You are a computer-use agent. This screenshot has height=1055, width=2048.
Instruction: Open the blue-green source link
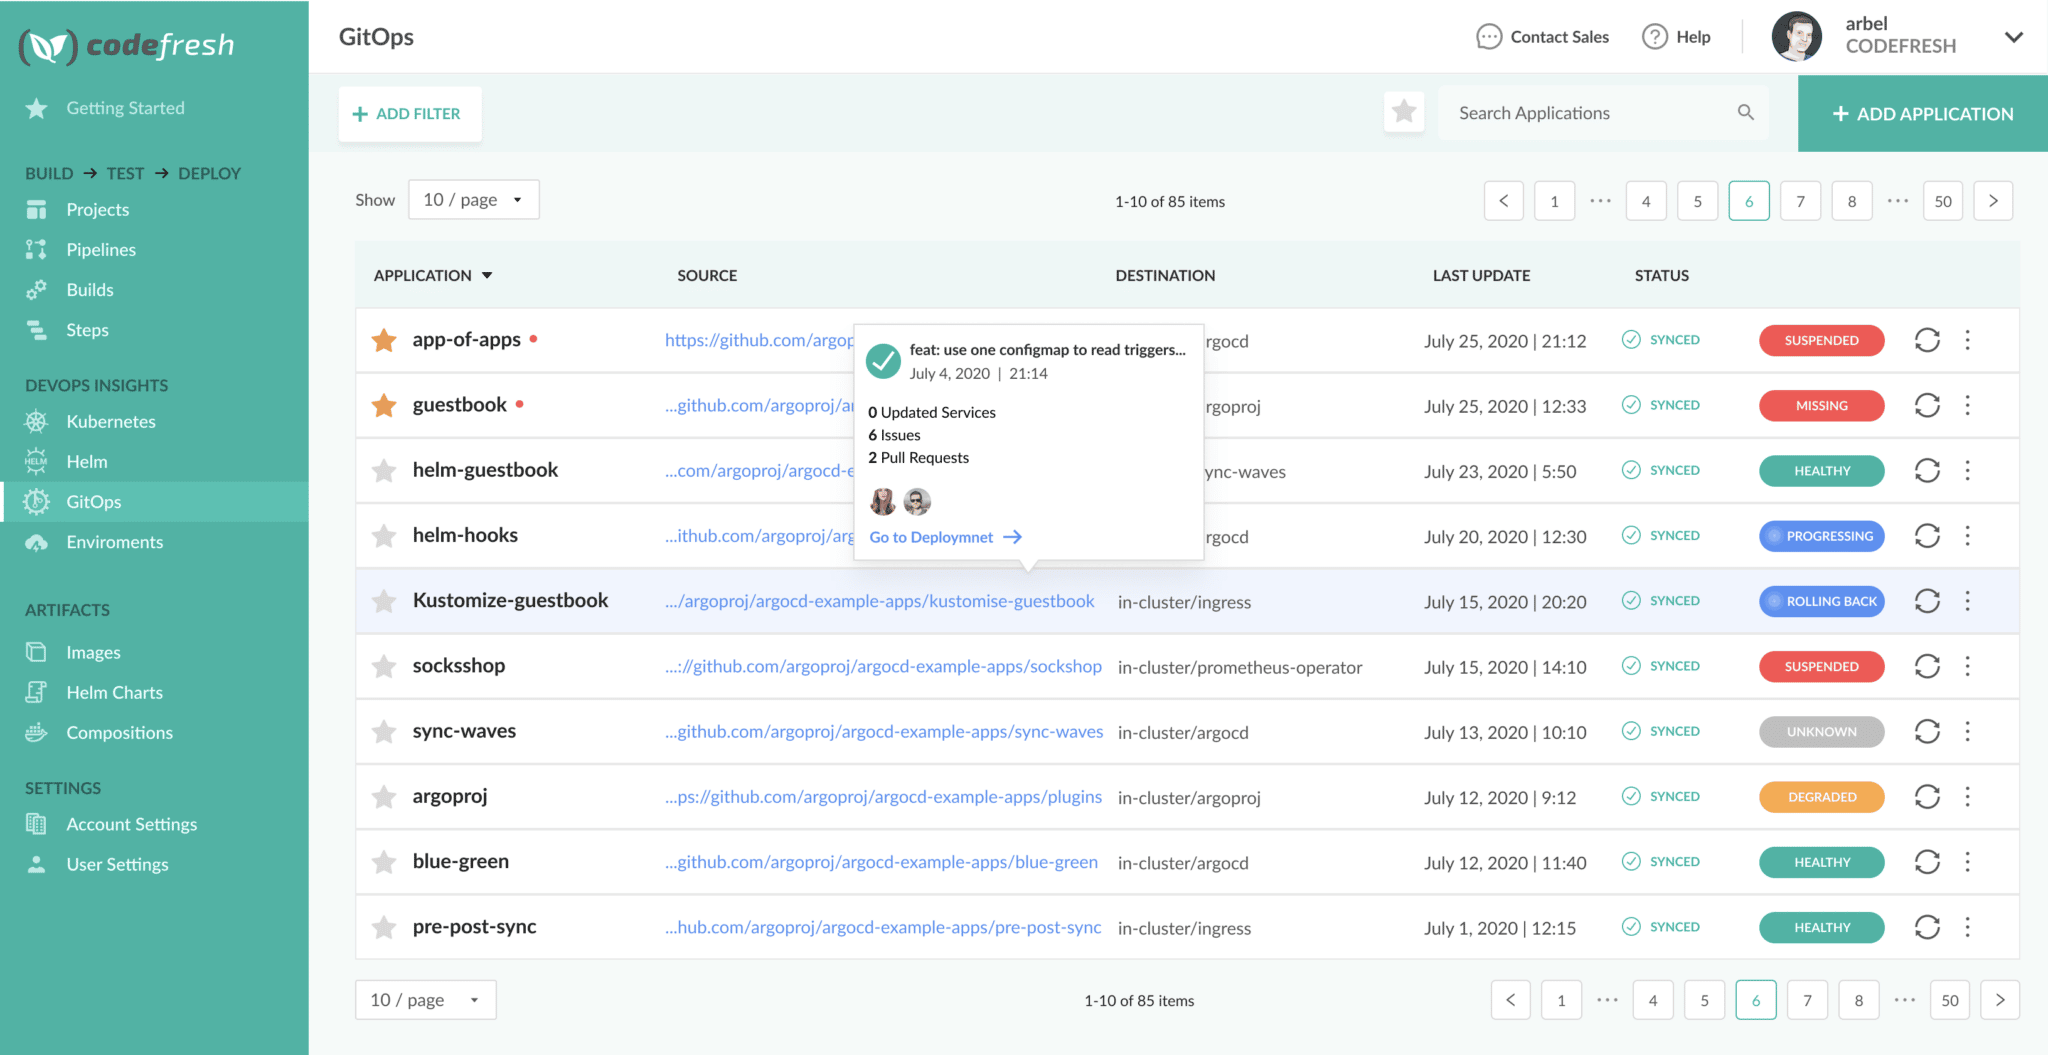pyautogui.click(x=881, y=862)
